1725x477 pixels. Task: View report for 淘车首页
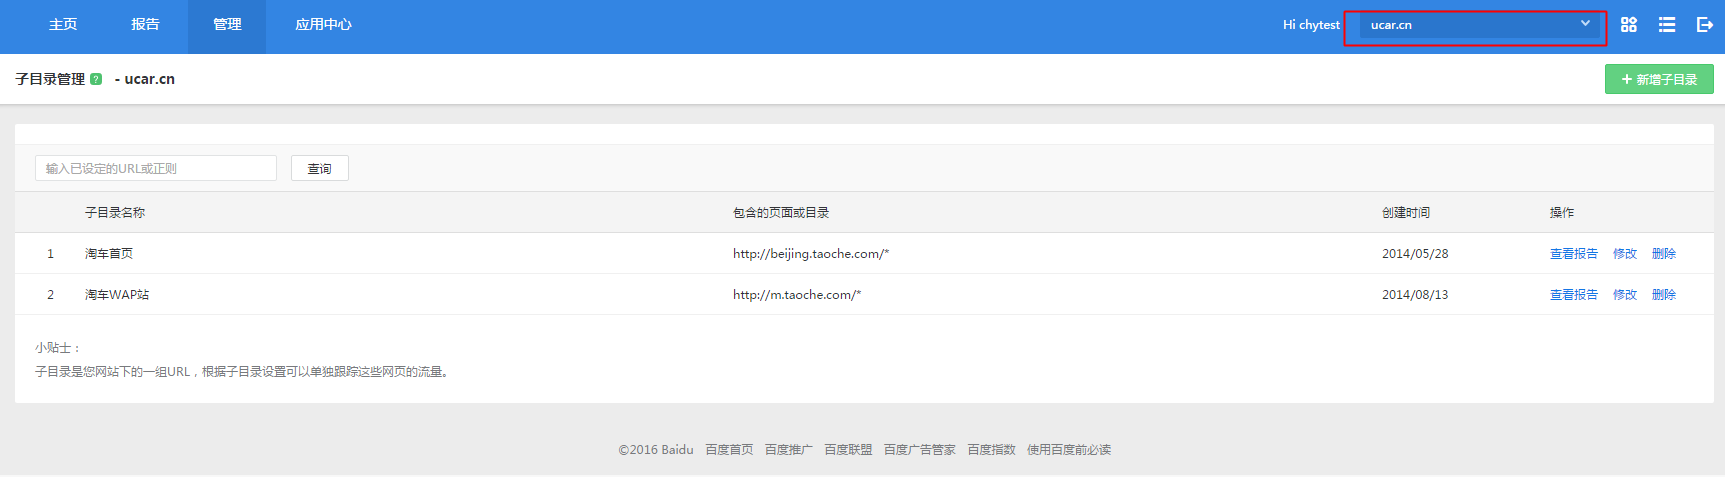1573,254
